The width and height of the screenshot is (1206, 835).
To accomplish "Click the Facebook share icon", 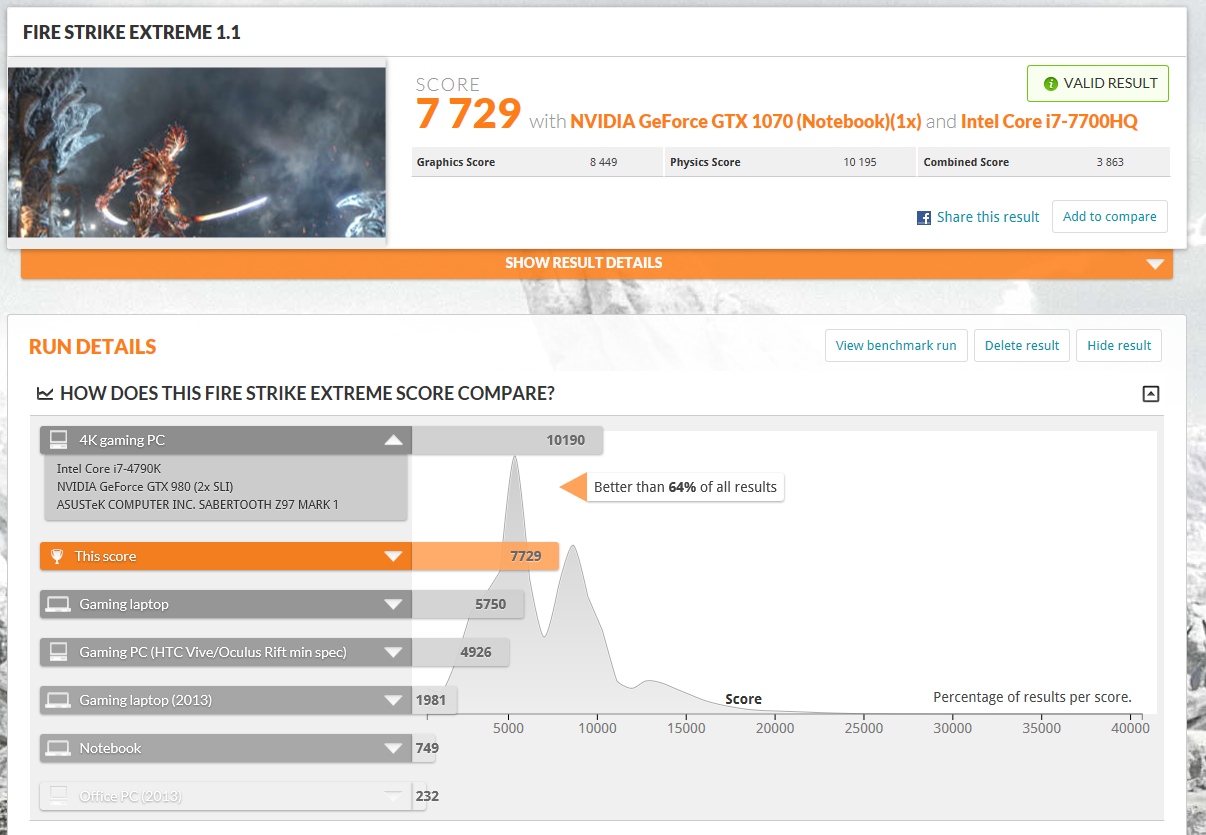I will 924,217.
